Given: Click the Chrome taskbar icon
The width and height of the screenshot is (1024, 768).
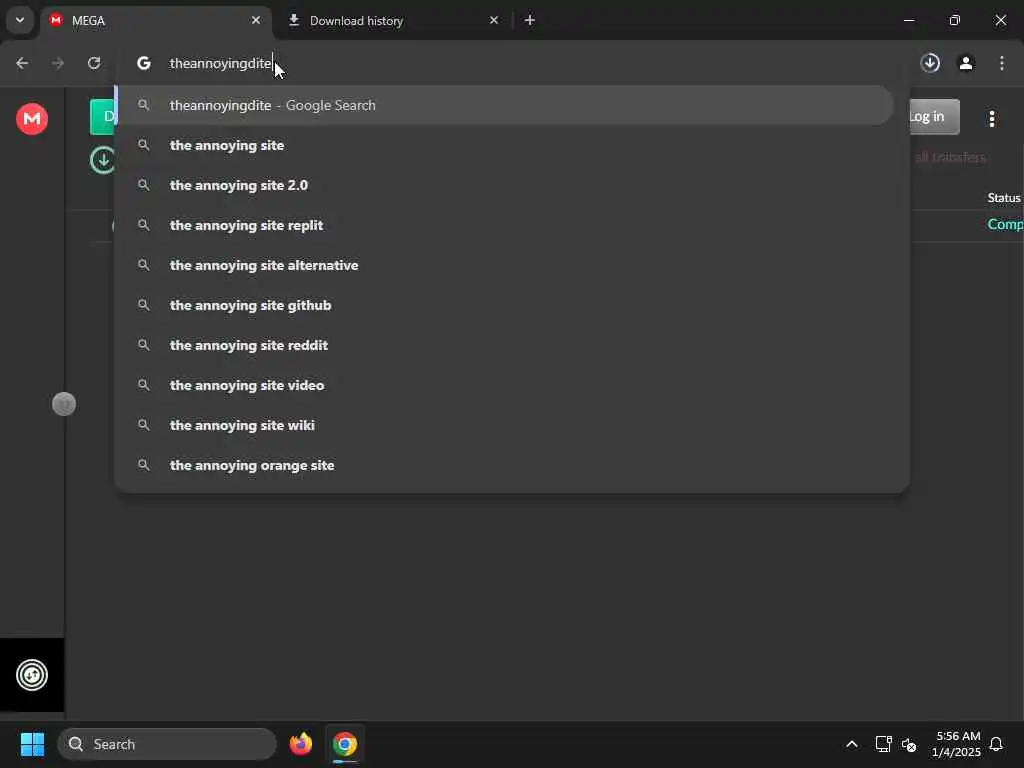Looking at the screenshot, I should pyautogui.click(x=345, y=744).
